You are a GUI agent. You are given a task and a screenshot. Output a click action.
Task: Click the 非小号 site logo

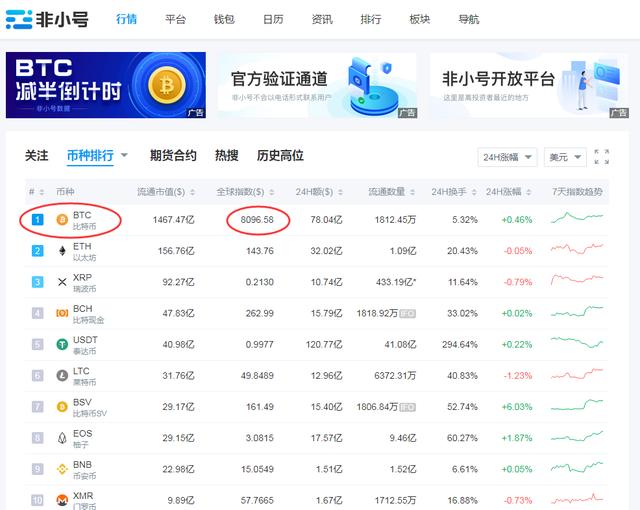(x=47, y=19)
